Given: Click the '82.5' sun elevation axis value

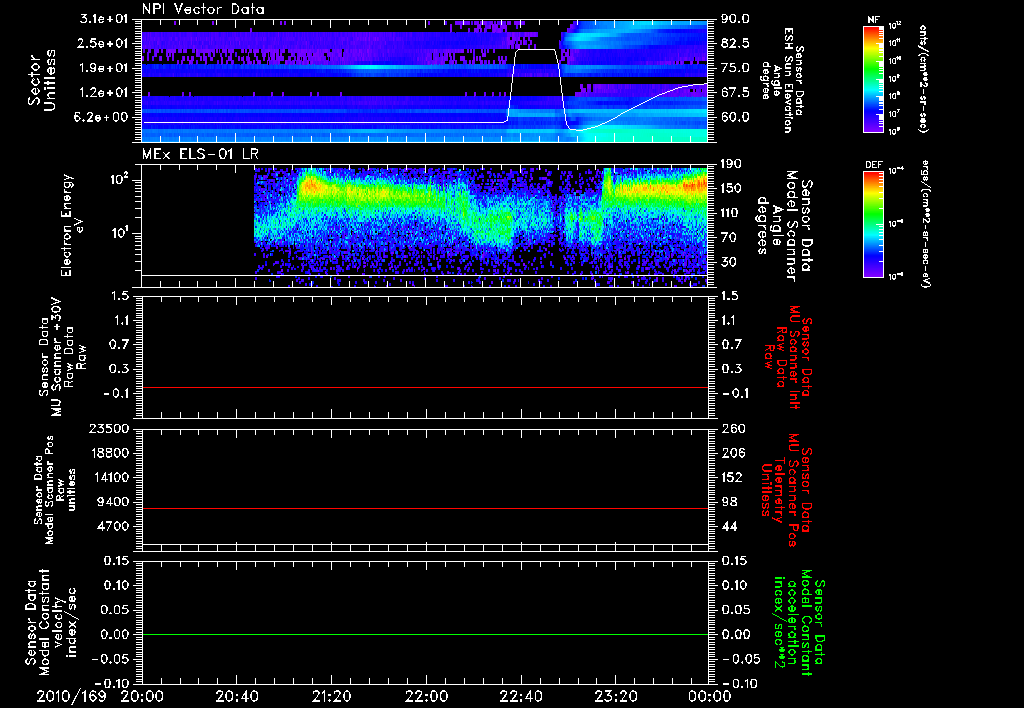Looking at the screenshot, I should (x=735, y=43).
